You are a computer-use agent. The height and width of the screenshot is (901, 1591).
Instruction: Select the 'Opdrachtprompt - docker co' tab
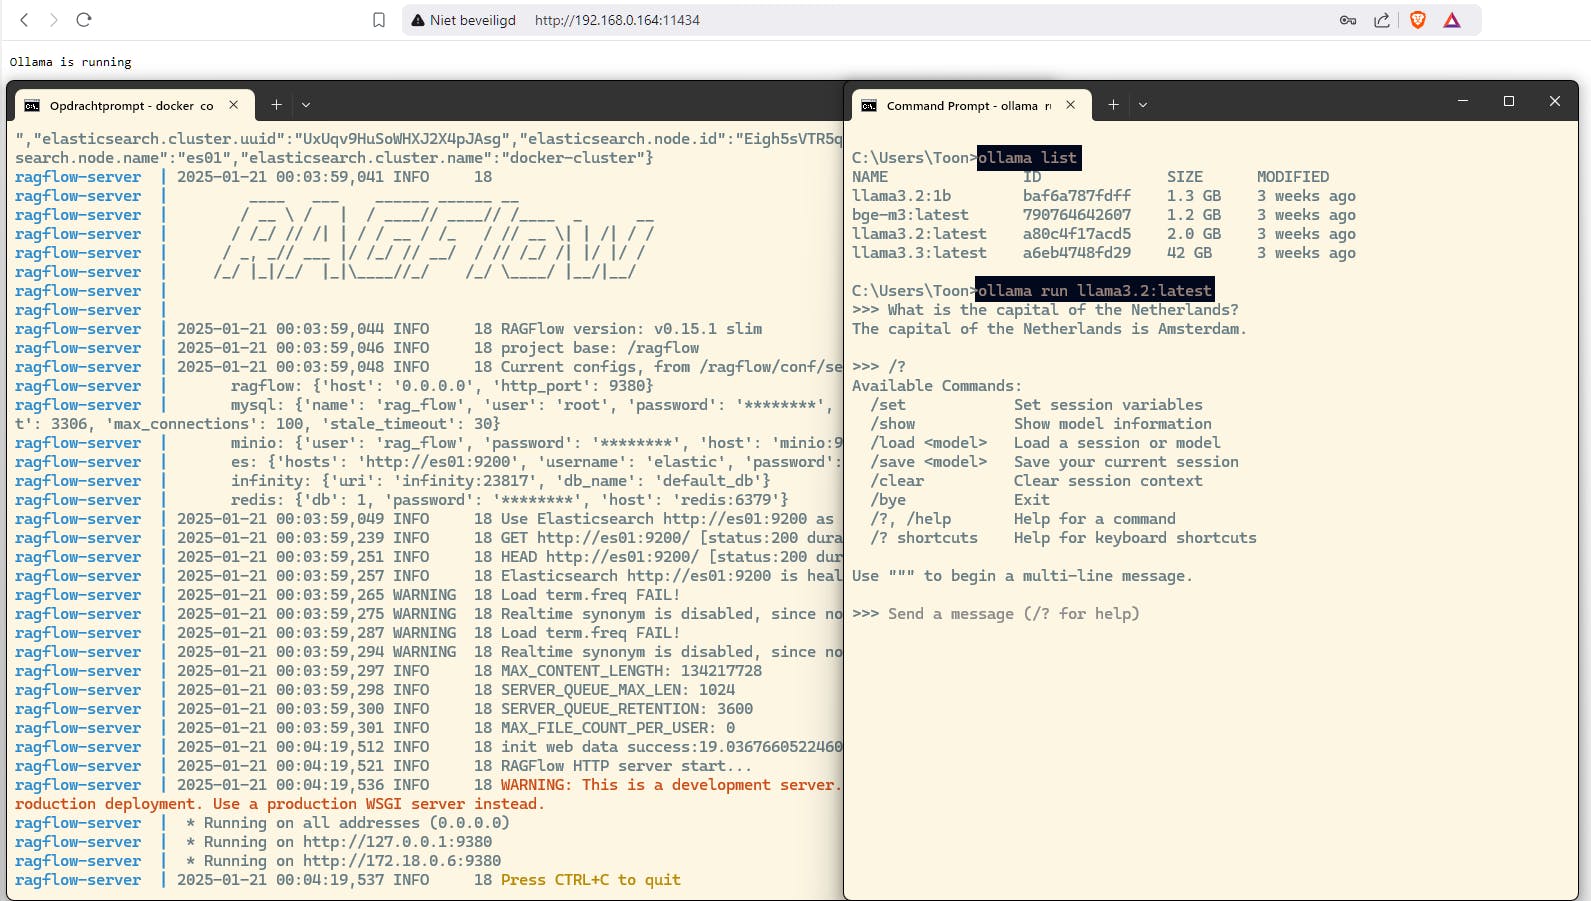130,105
